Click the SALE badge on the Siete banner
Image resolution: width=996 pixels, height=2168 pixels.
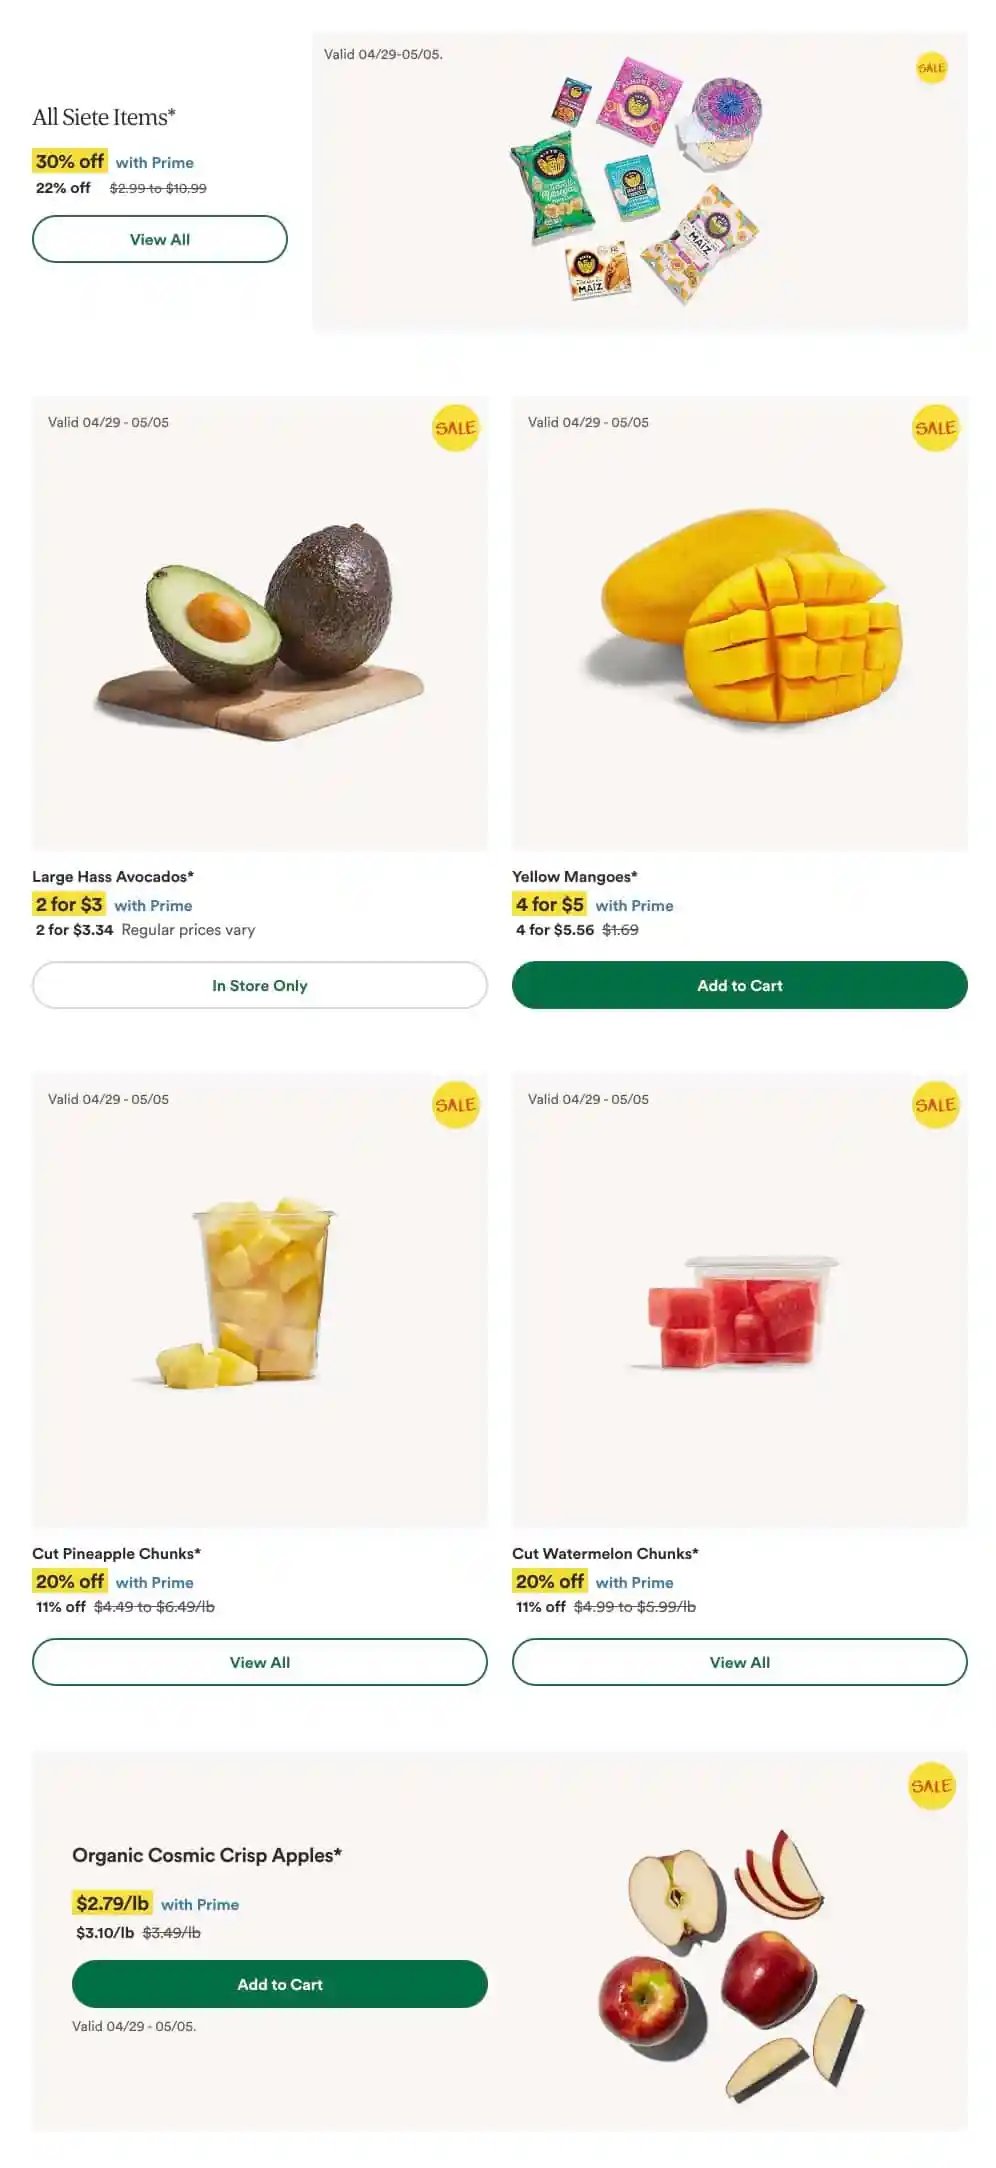[x=931, y=68]
